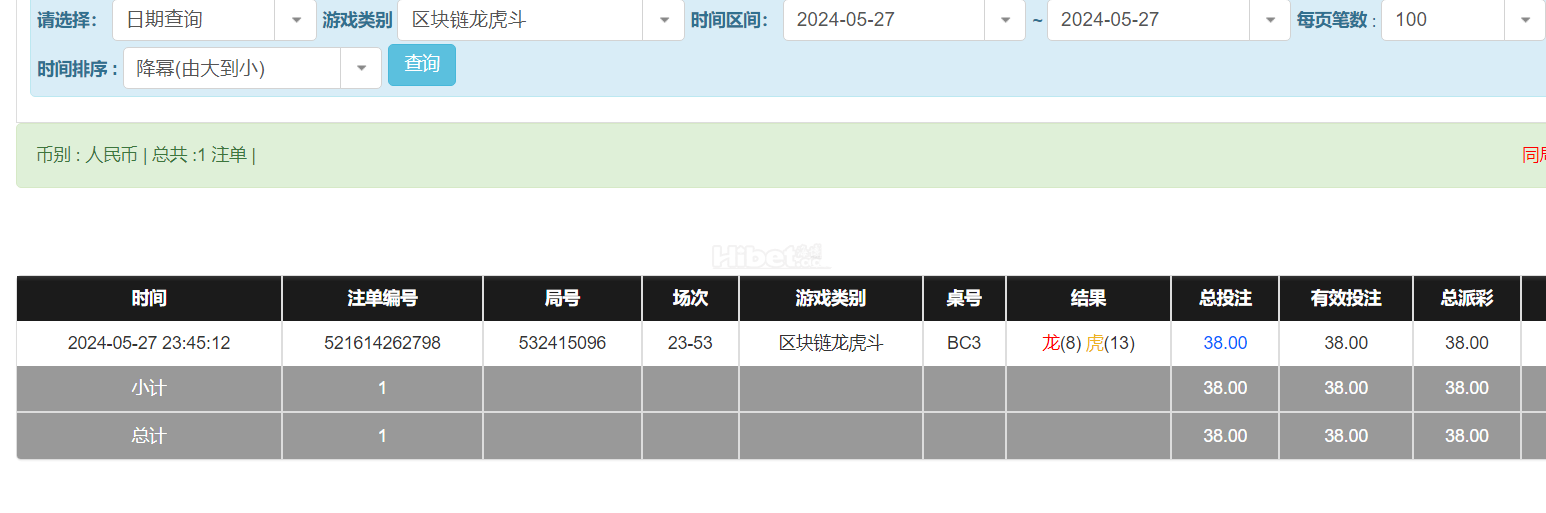Open the start date 2024-05-27 field
Screen dimensions: 1546x513
click(x=904, y=19)
